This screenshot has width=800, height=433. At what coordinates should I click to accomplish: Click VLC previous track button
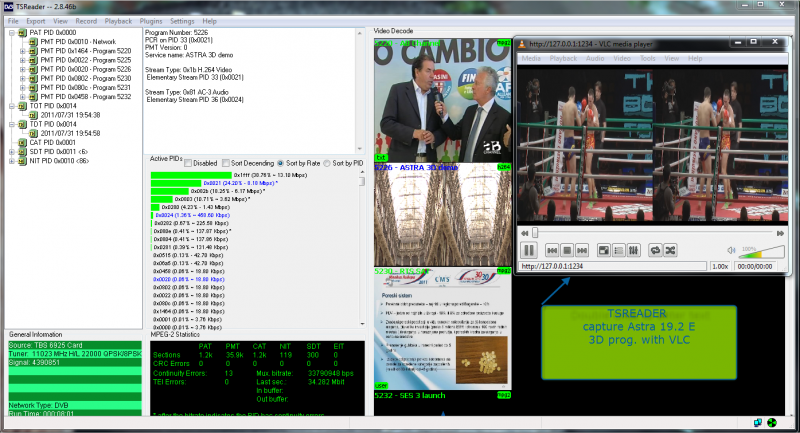pyautogui.click(x=552, y=250)
